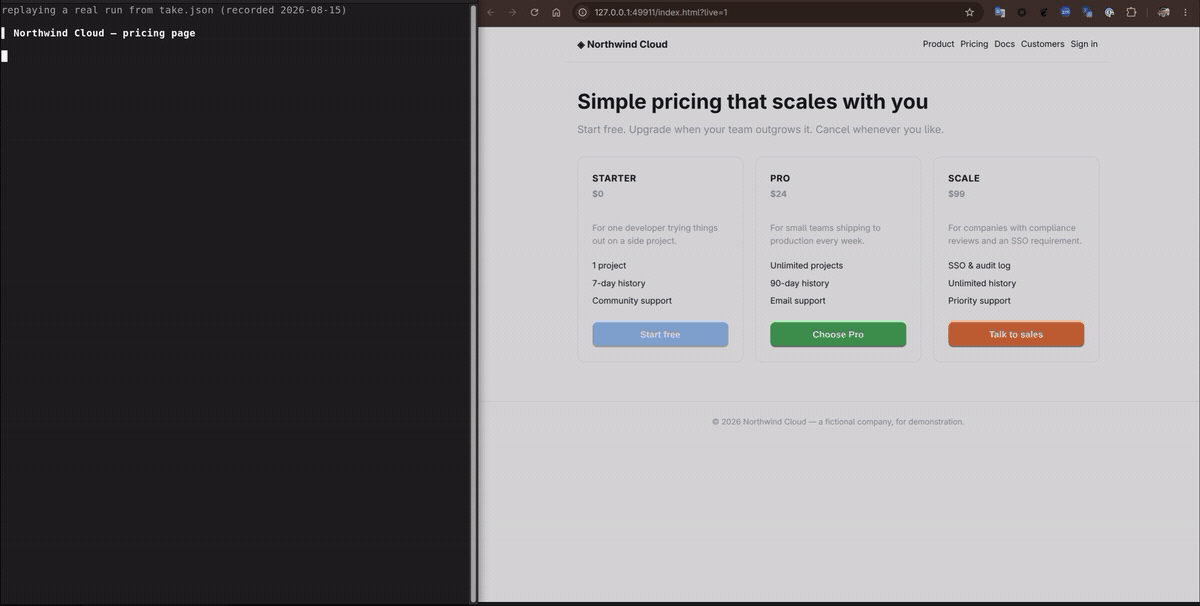Click 'Email support' feature
Viewport: 1200px width, 606px height.
click(x=798, y=301)
